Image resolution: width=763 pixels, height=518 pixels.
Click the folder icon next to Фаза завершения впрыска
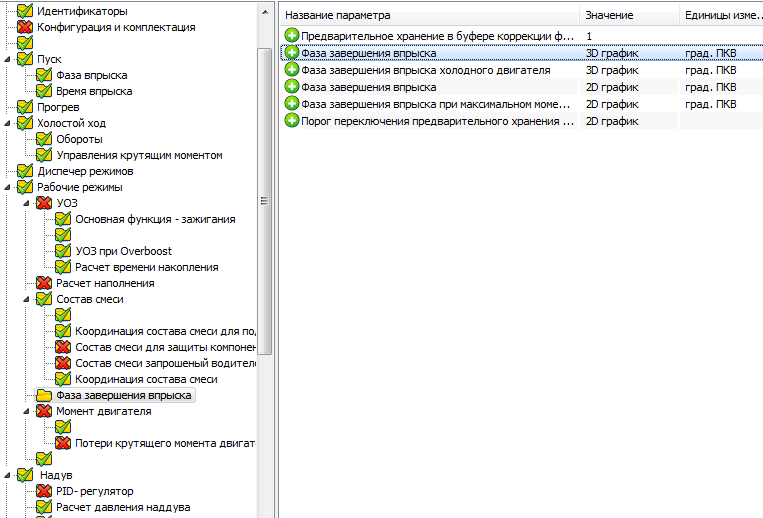click(44, 395)
